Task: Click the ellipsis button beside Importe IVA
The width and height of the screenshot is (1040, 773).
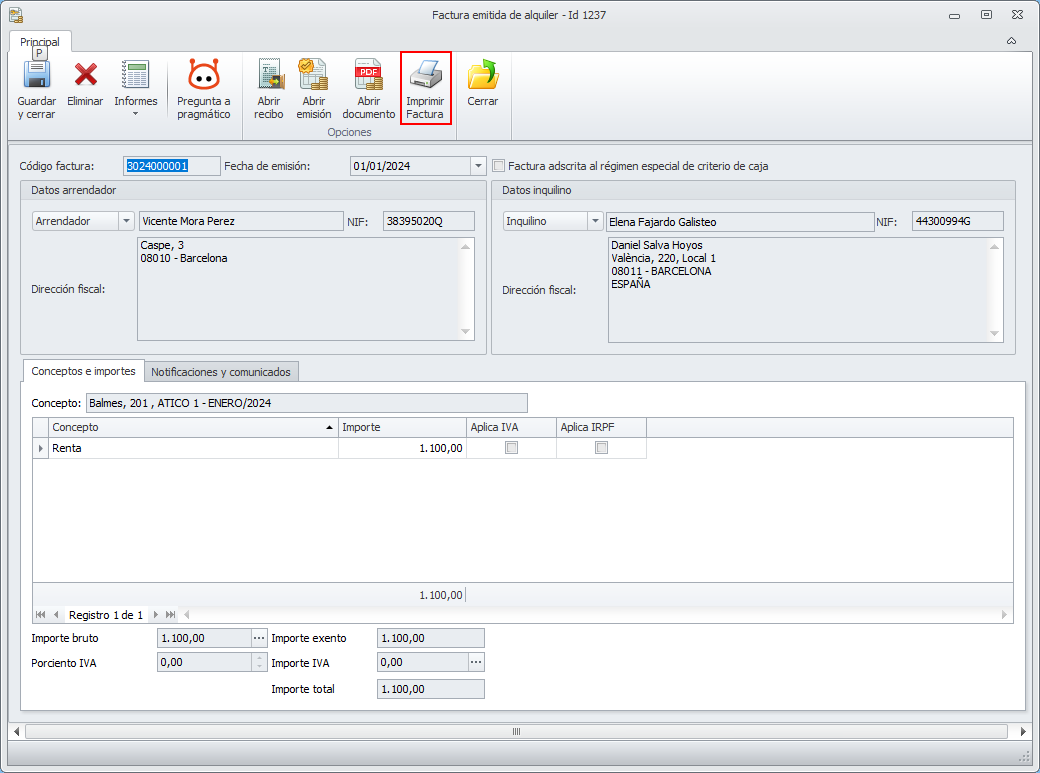Action: (476, 662)
